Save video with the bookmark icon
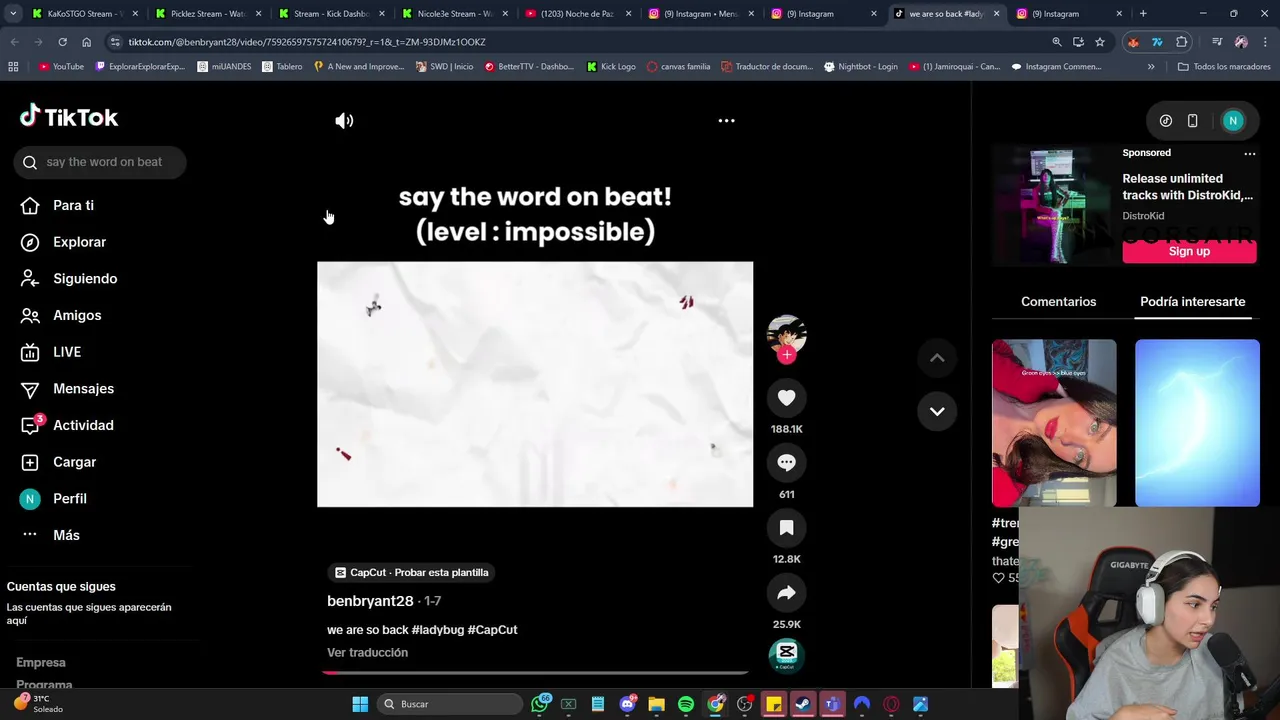Screen dimensions: 1280x720 (x=787, y=528)
